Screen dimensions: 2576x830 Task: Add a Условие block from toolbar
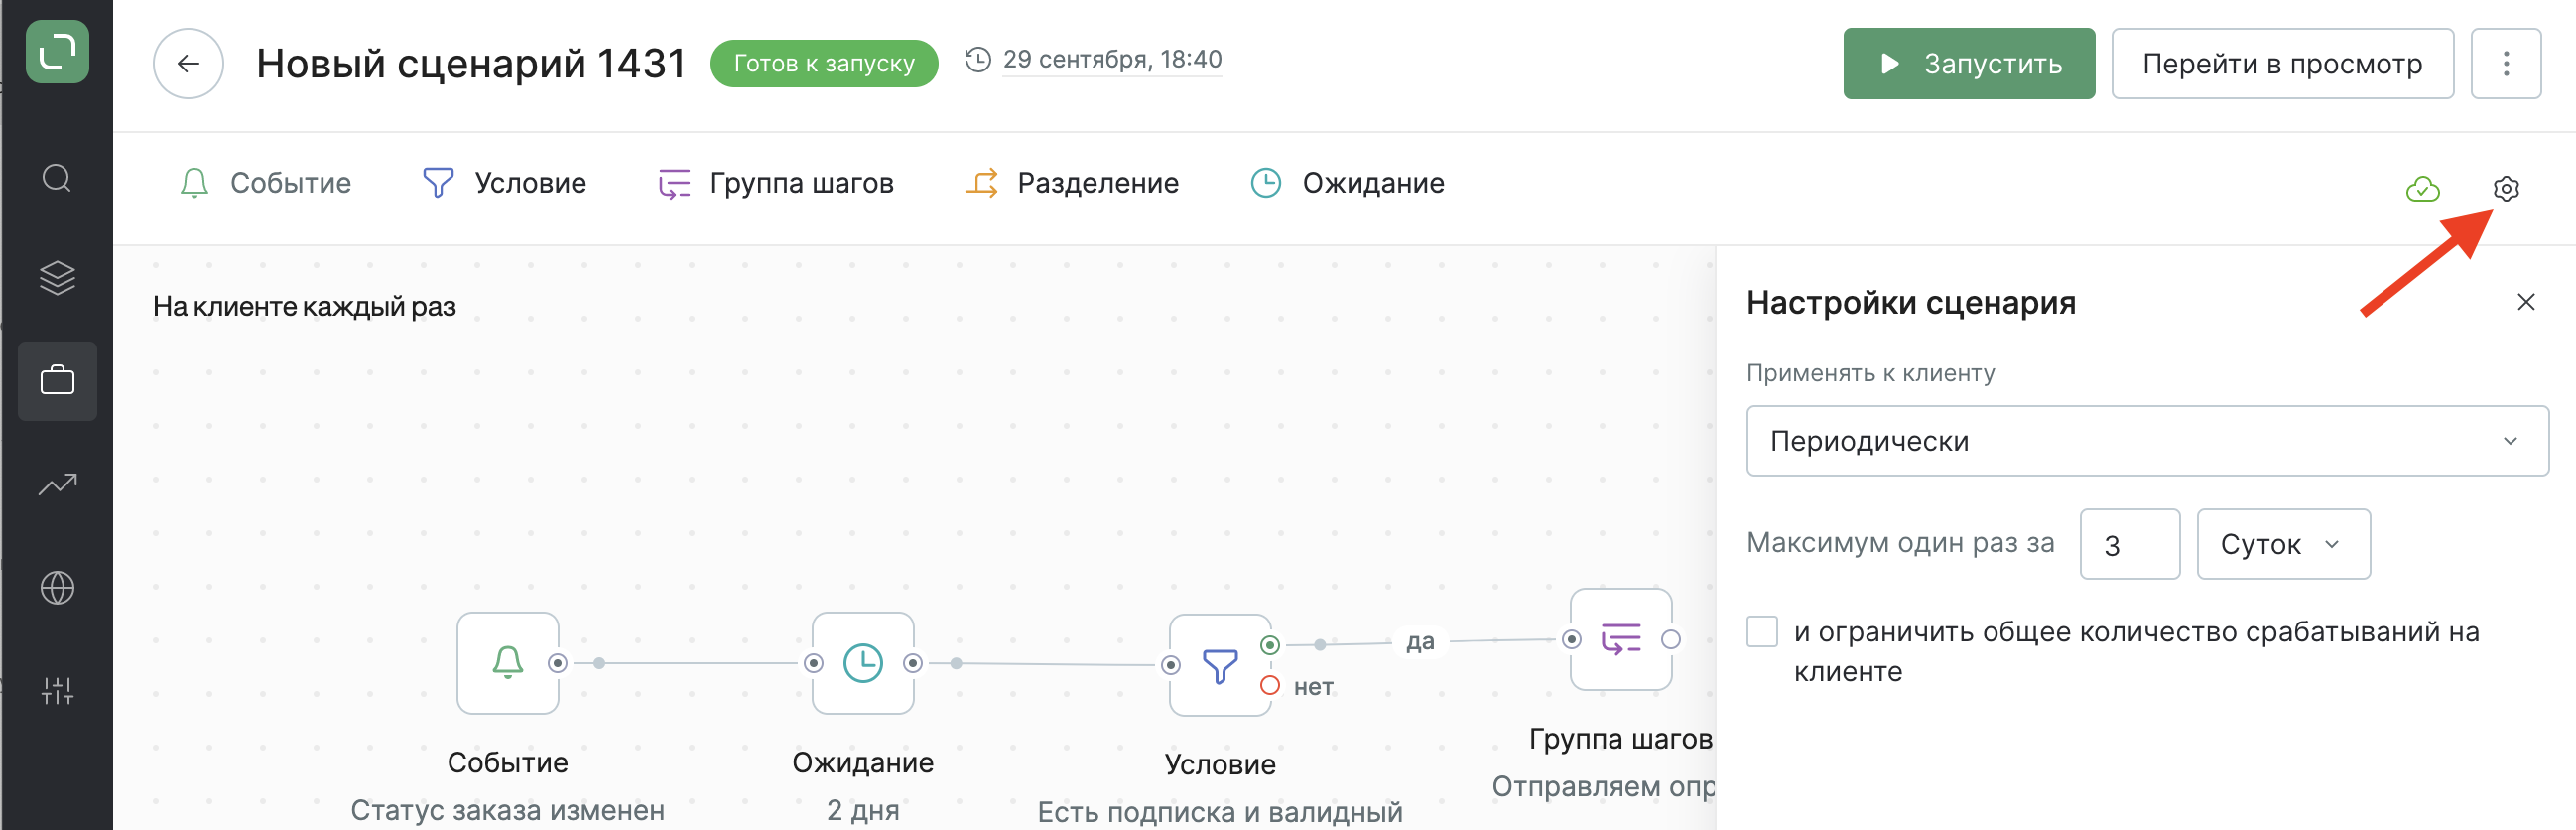tap(504, 183)
